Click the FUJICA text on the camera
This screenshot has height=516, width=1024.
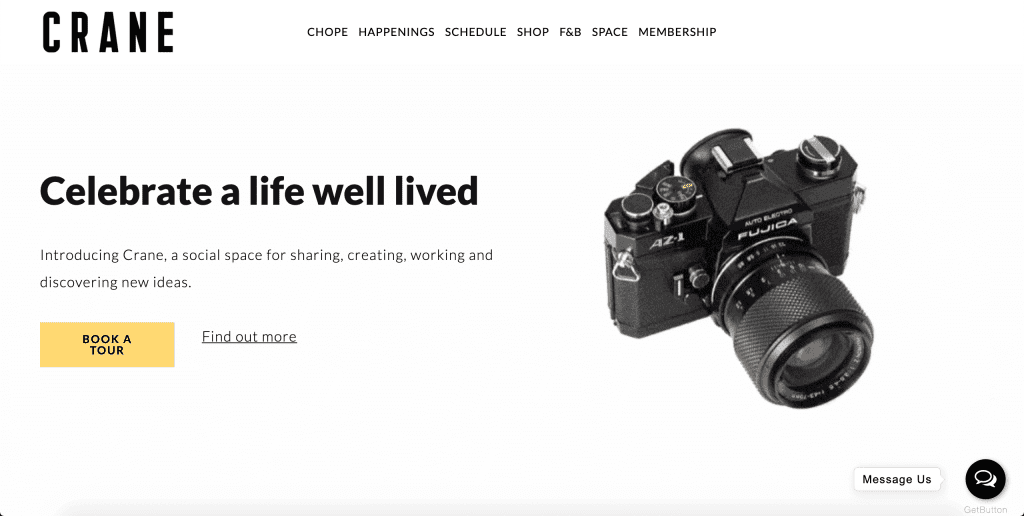(768, 229)
